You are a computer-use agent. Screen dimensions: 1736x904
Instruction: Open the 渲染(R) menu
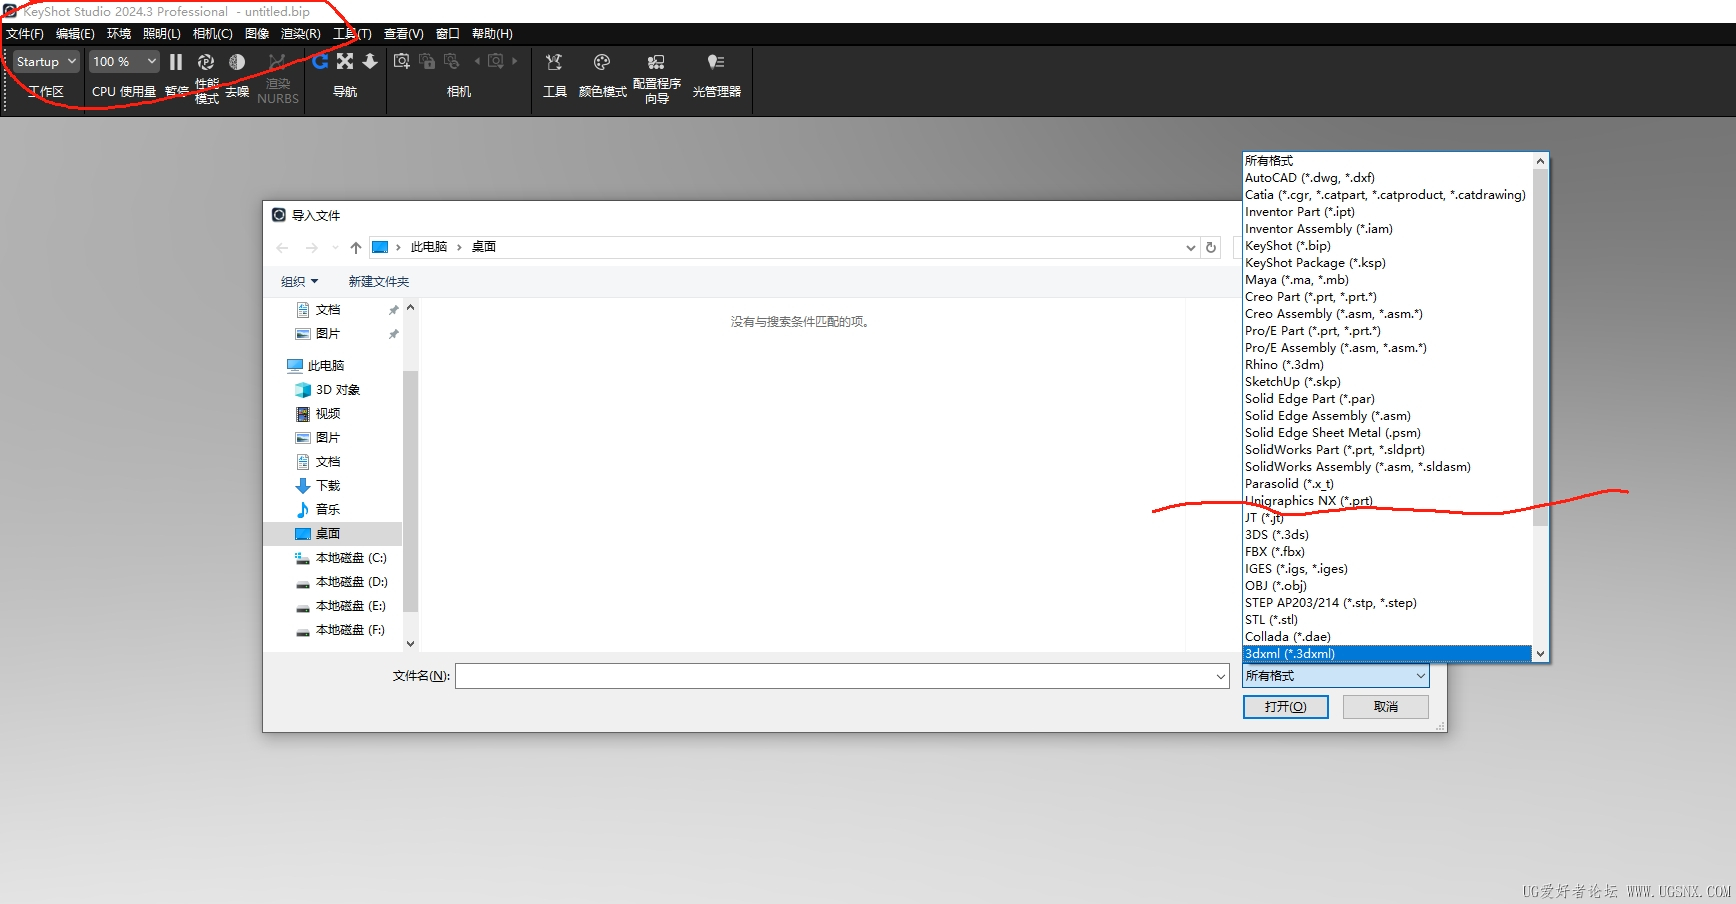click(x=300, y=34)
